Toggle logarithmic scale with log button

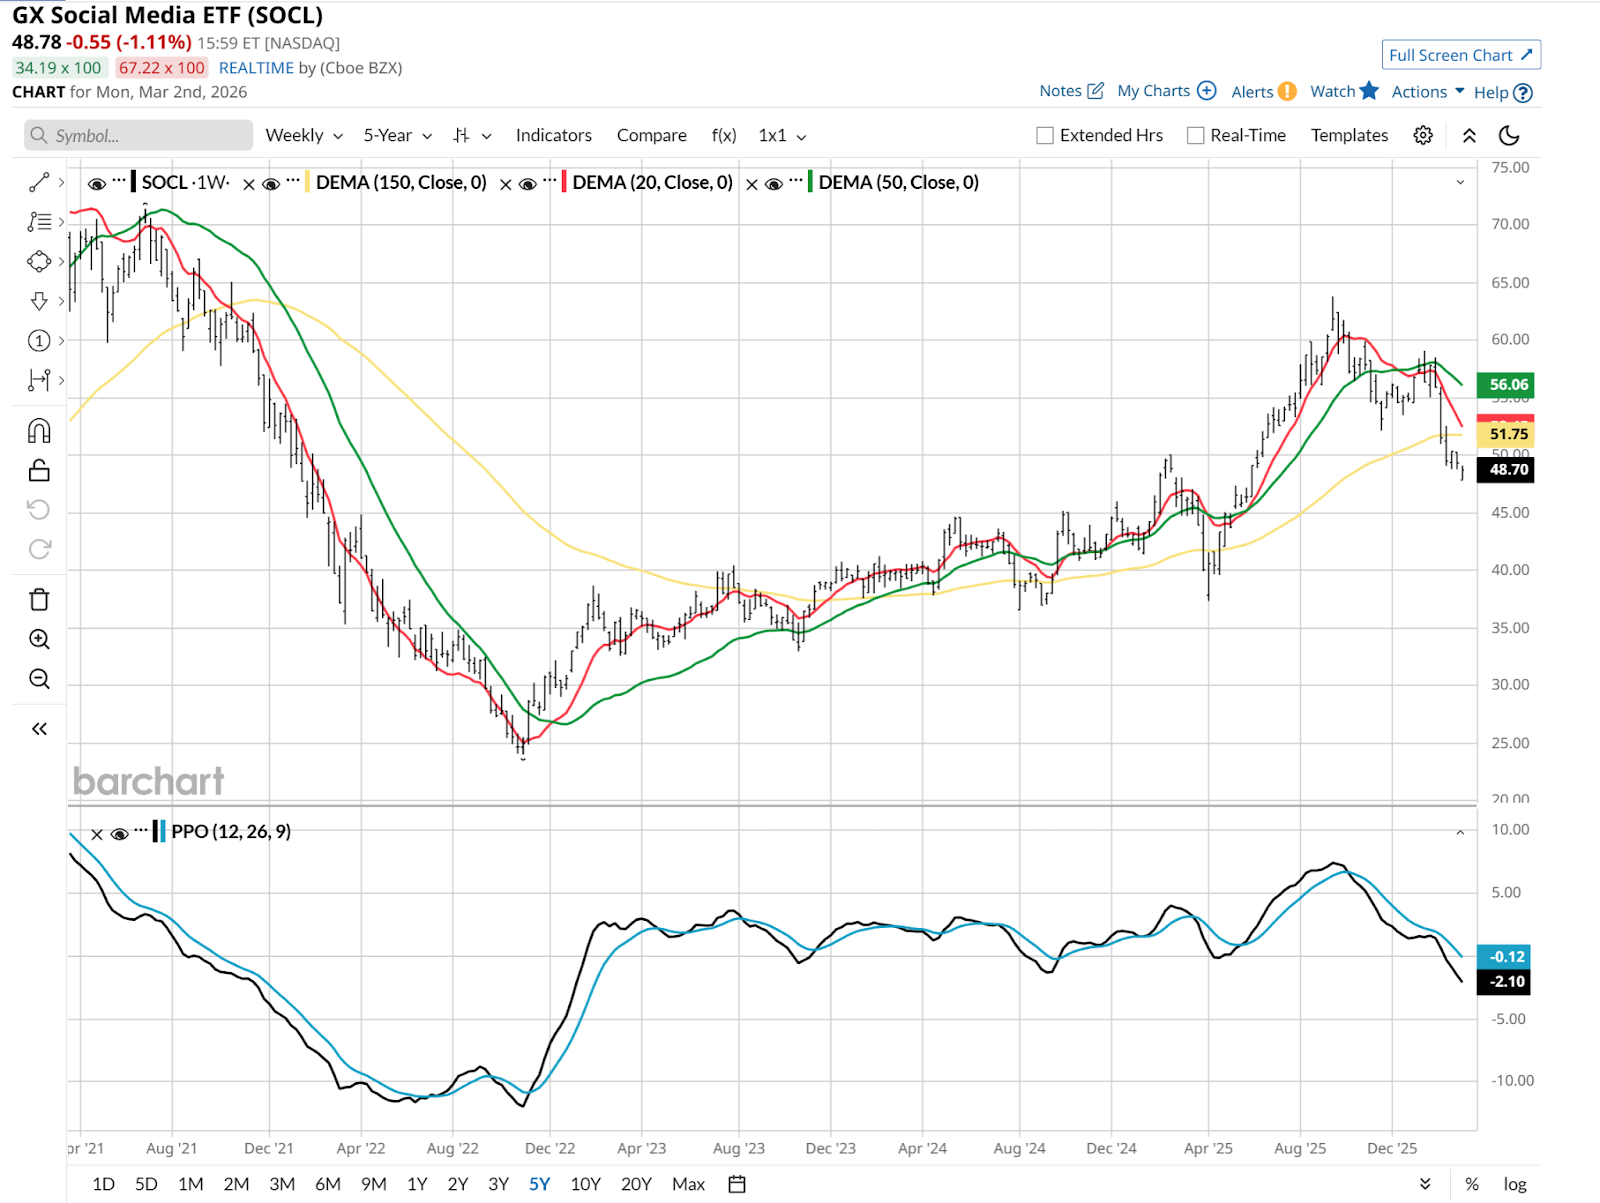[x=1515, y=1184]
